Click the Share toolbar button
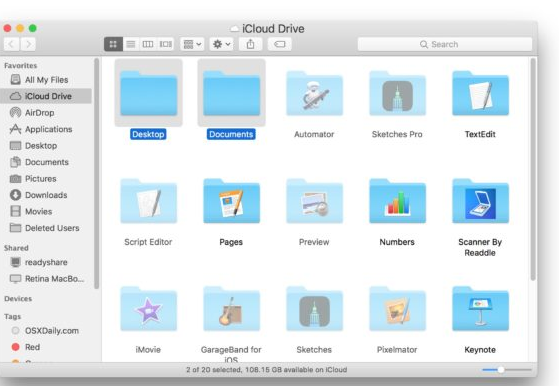 click(x=251, y=44)
